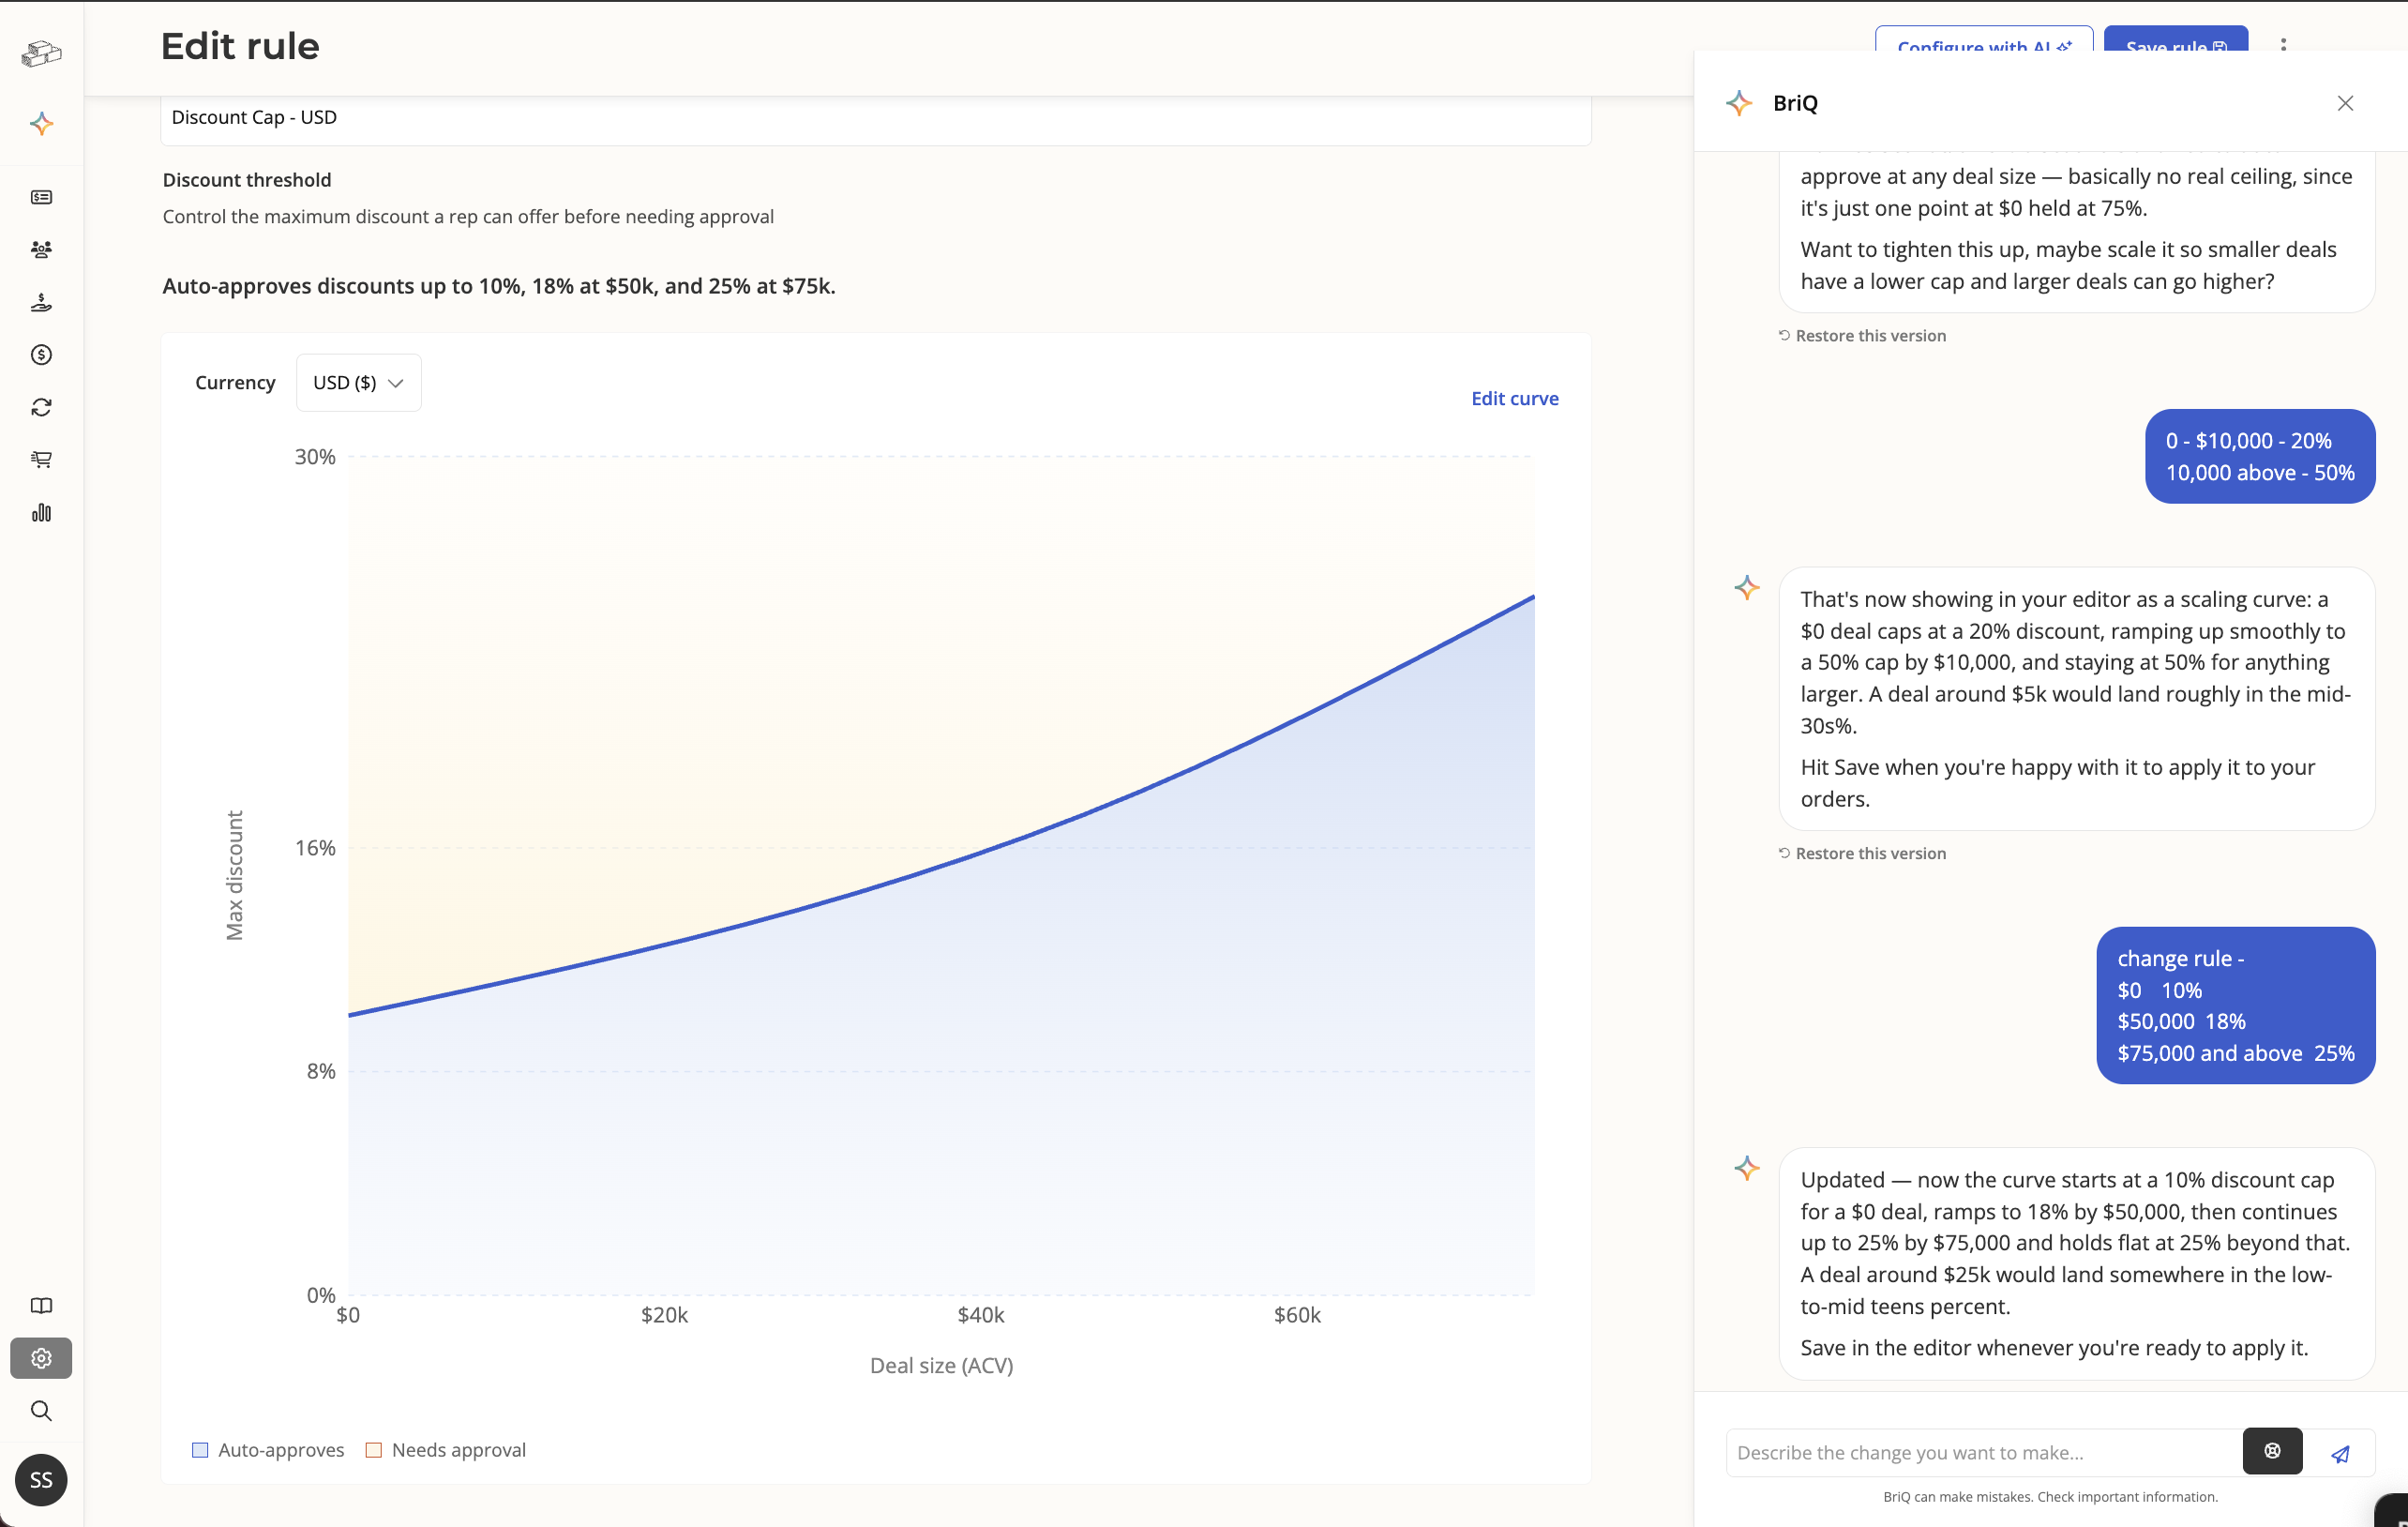
Task: Click the Save rule button
Action: click(x=2176, y=40)
